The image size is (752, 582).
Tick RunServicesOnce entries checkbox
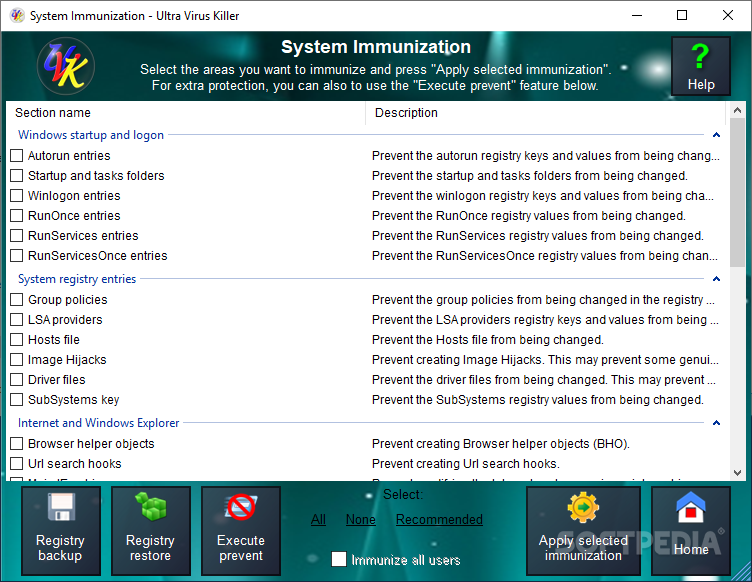click(17, 256)
